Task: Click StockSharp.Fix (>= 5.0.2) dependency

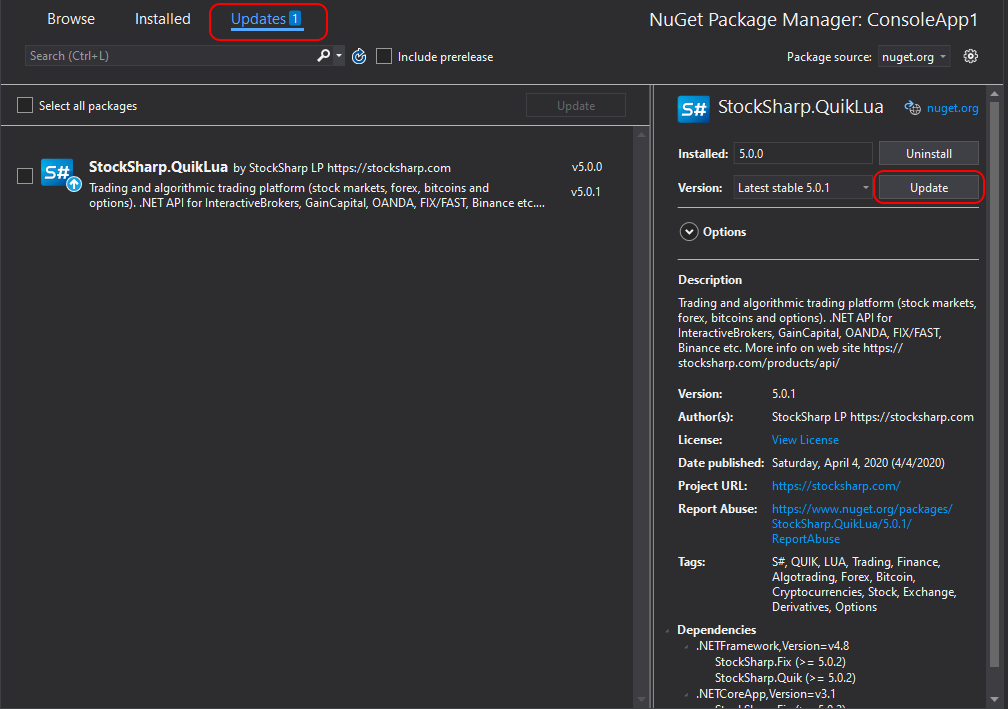Action: (x=780, y=662)
